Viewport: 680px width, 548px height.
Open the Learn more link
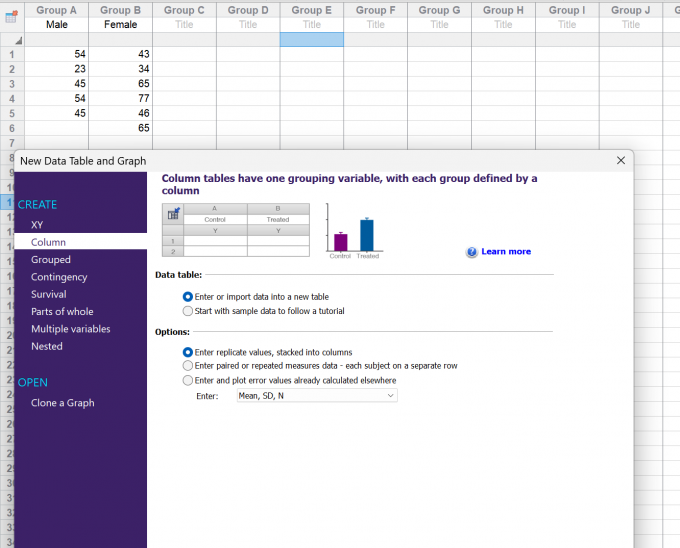click(x=506, y=251)
